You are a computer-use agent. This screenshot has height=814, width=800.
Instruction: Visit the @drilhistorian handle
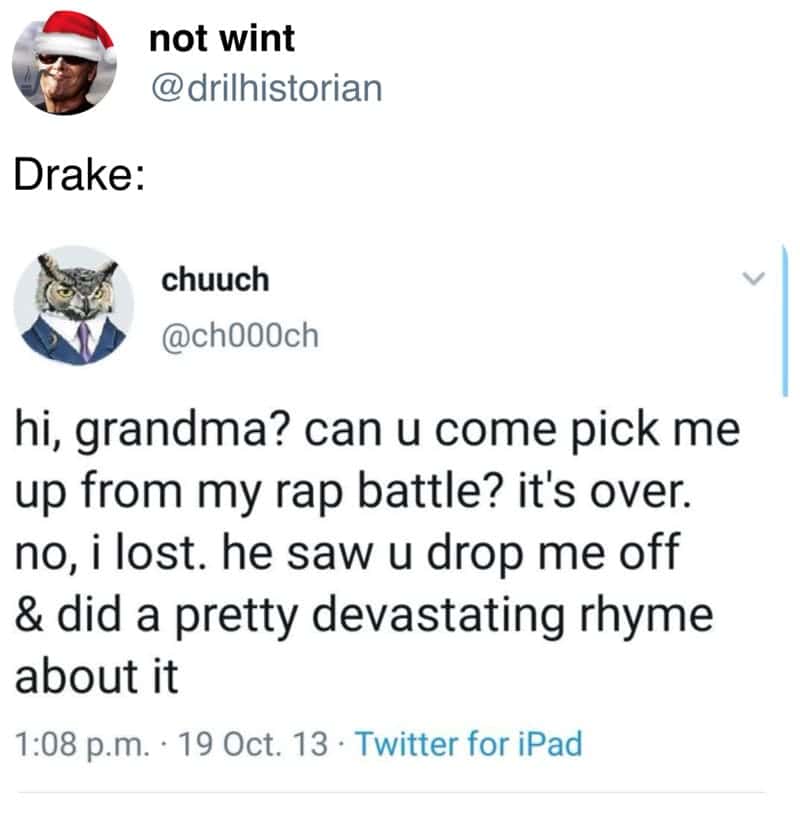tap(265, 87)
